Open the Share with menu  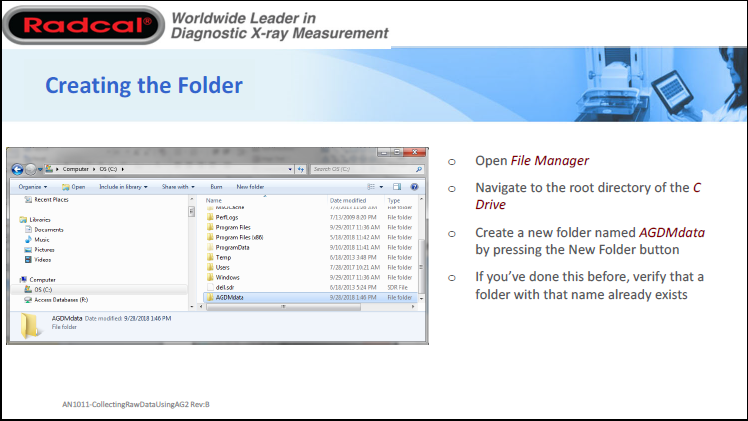178,187
